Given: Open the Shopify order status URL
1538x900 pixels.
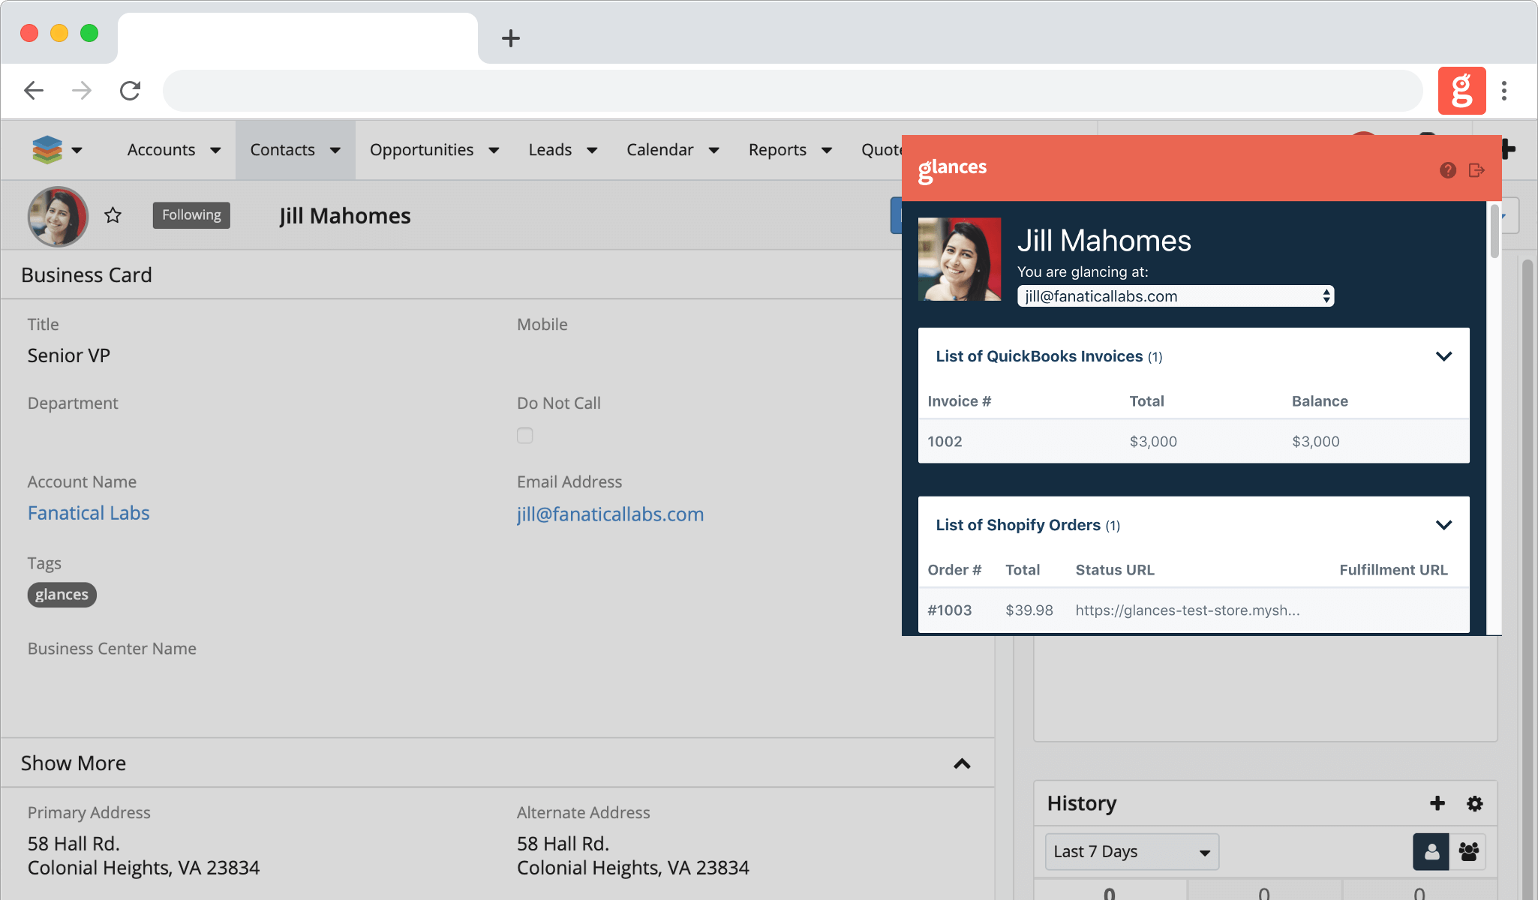Looking at the screenshot, I should (1188, 610).
